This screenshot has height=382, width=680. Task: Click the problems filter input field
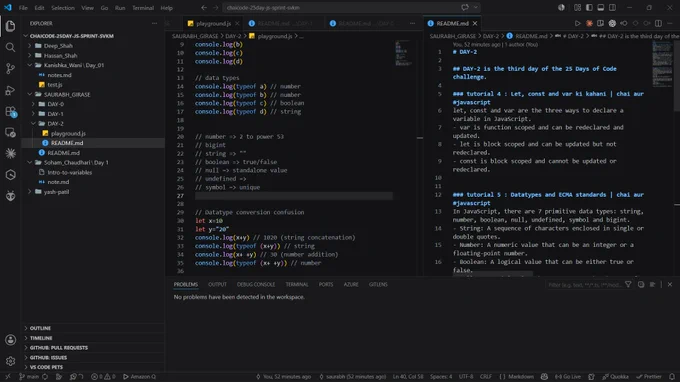point(585,285)
